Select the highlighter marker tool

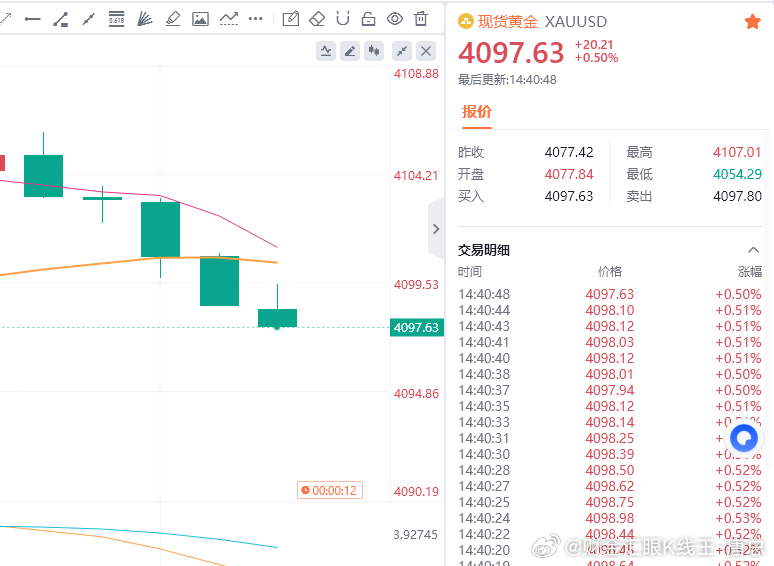[173, 19]
